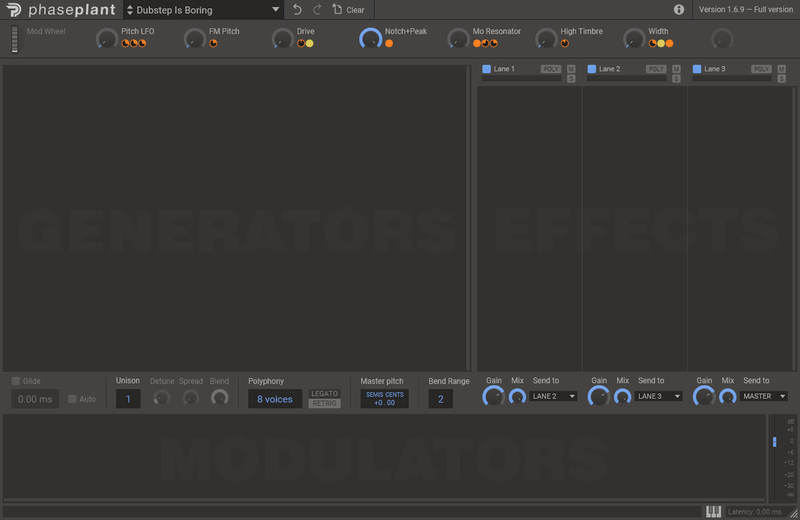Solo Lane 2 with S button

click(676, 78)
